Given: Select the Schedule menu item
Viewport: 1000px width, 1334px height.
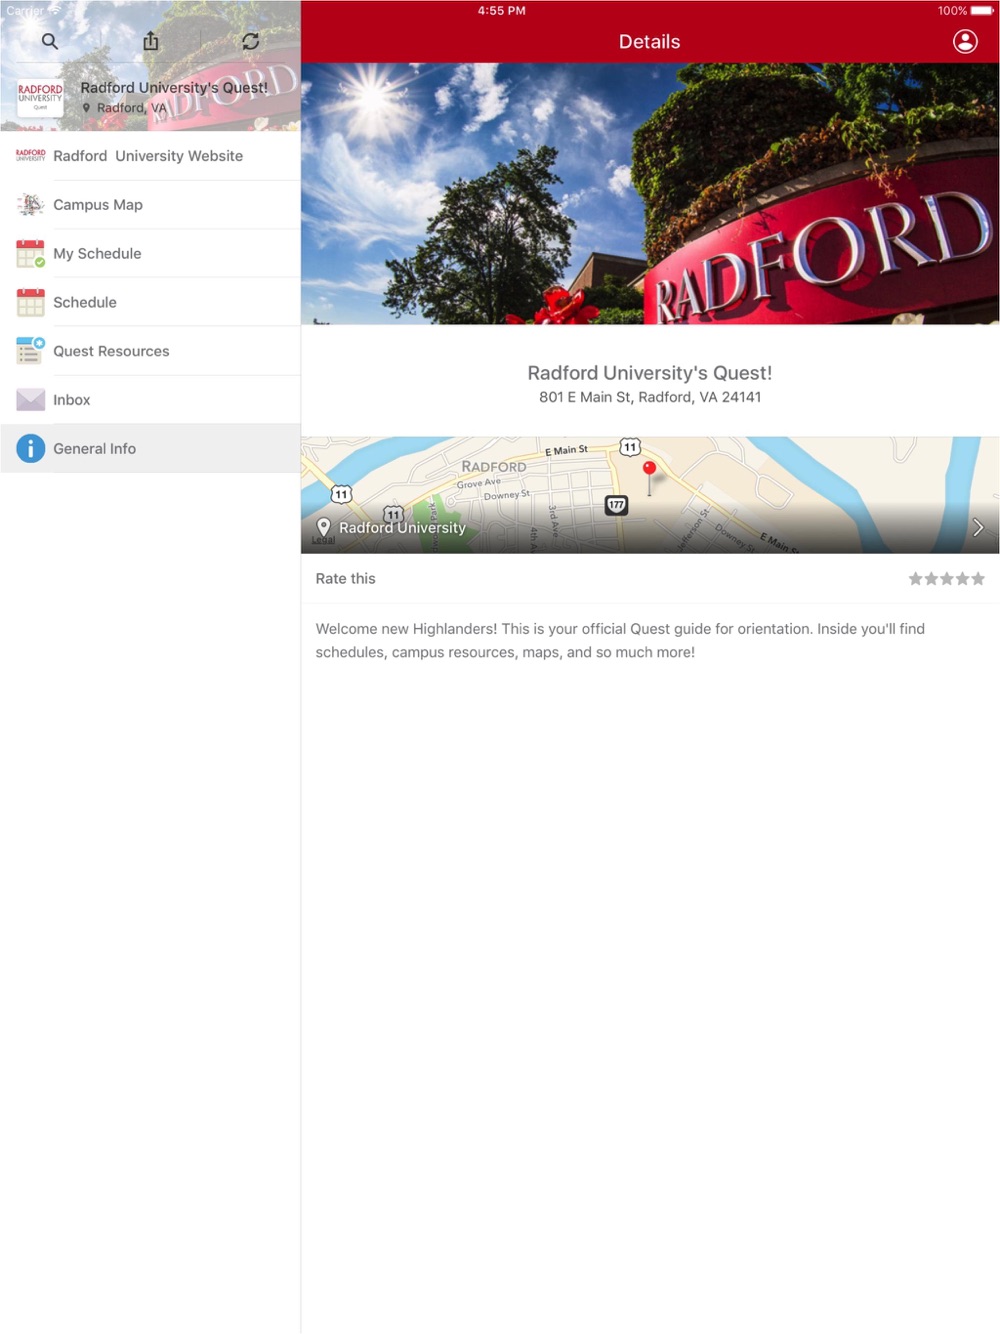Looking at the screenshot, I should [x=150, y=302].
